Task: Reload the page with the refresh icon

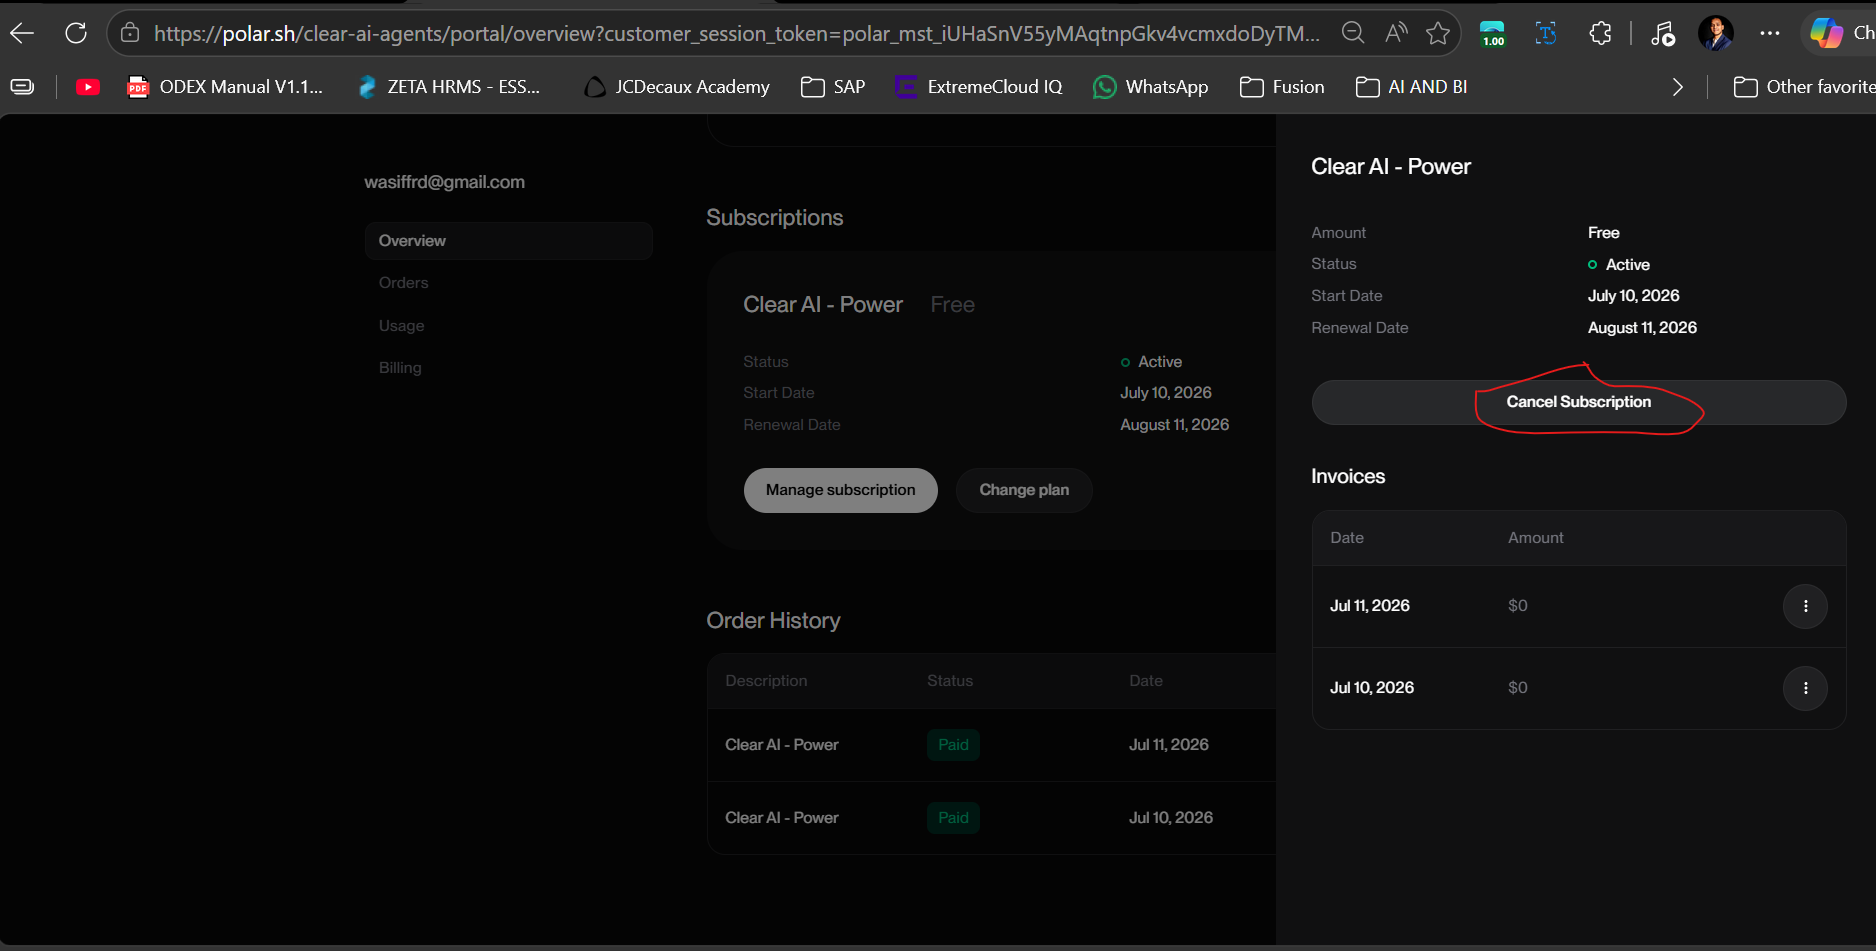Action: 76,34
